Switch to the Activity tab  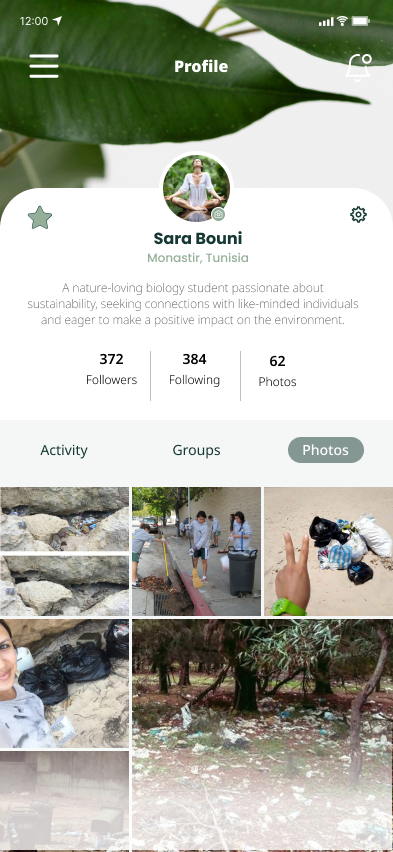64,450
